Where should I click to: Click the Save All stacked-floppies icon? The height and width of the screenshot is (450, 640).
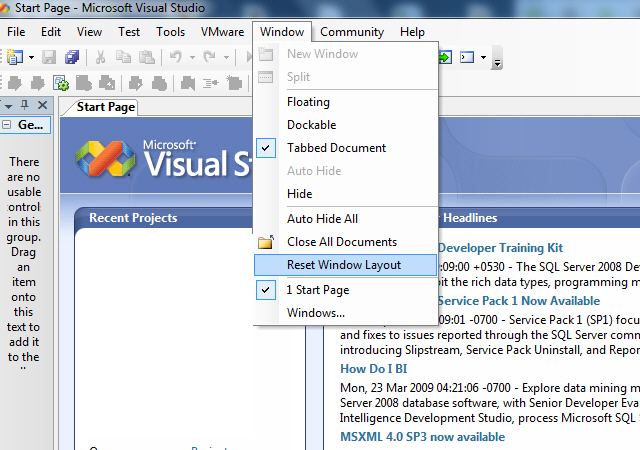(x=72, y=57)
